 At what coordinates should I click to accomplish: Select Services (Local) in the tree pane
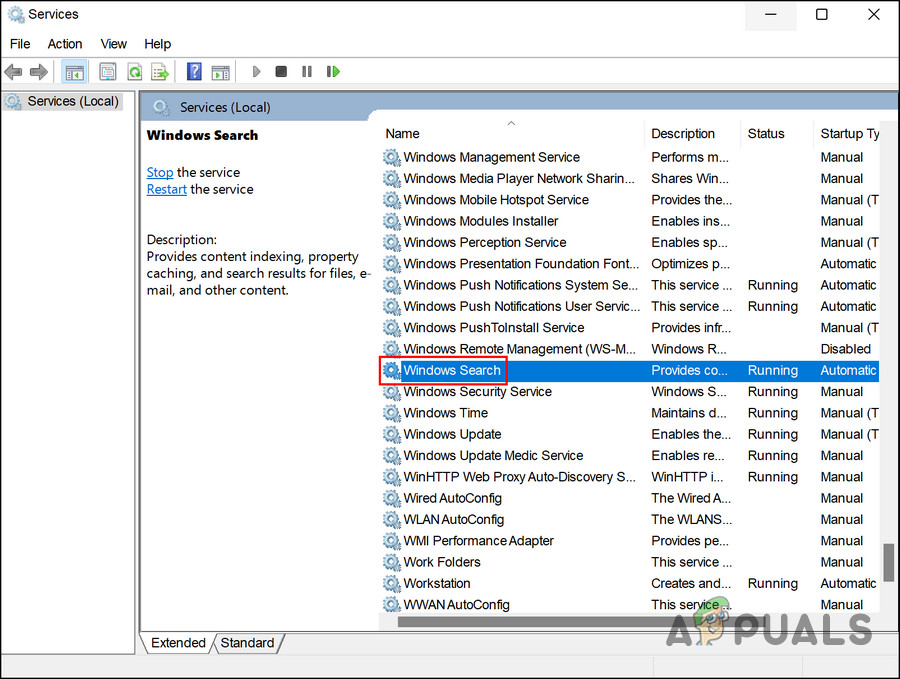63,102
